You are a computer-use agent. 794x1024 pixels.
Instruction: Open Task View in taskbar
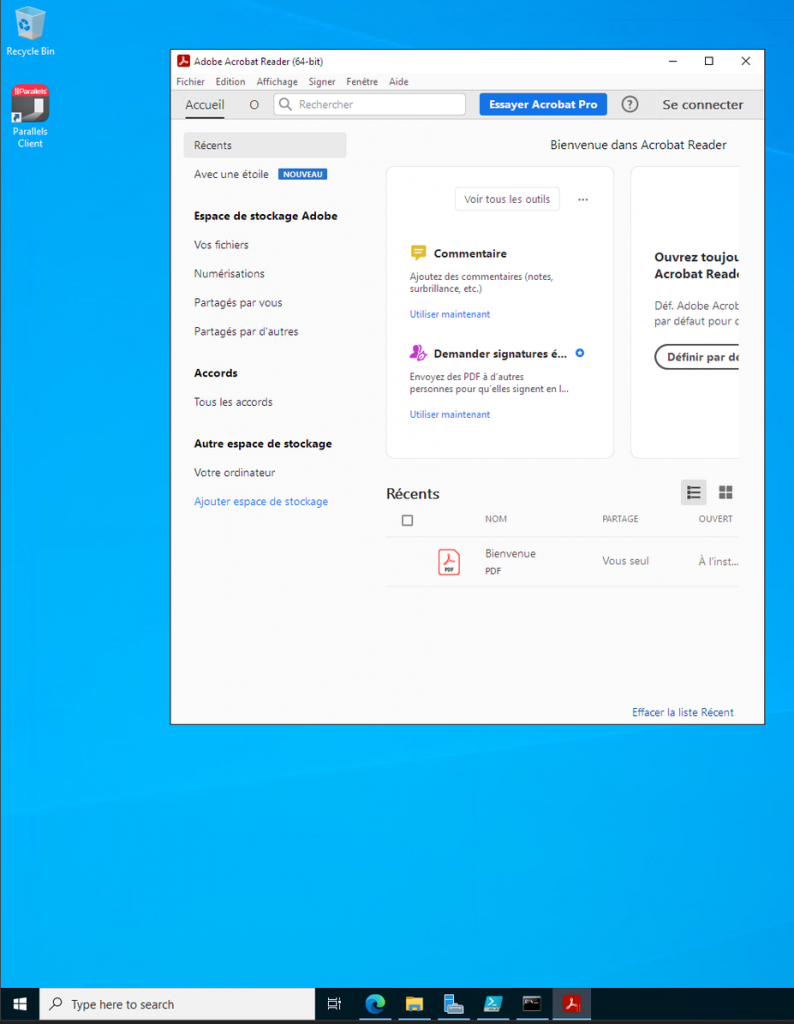tap(334, 1004)
